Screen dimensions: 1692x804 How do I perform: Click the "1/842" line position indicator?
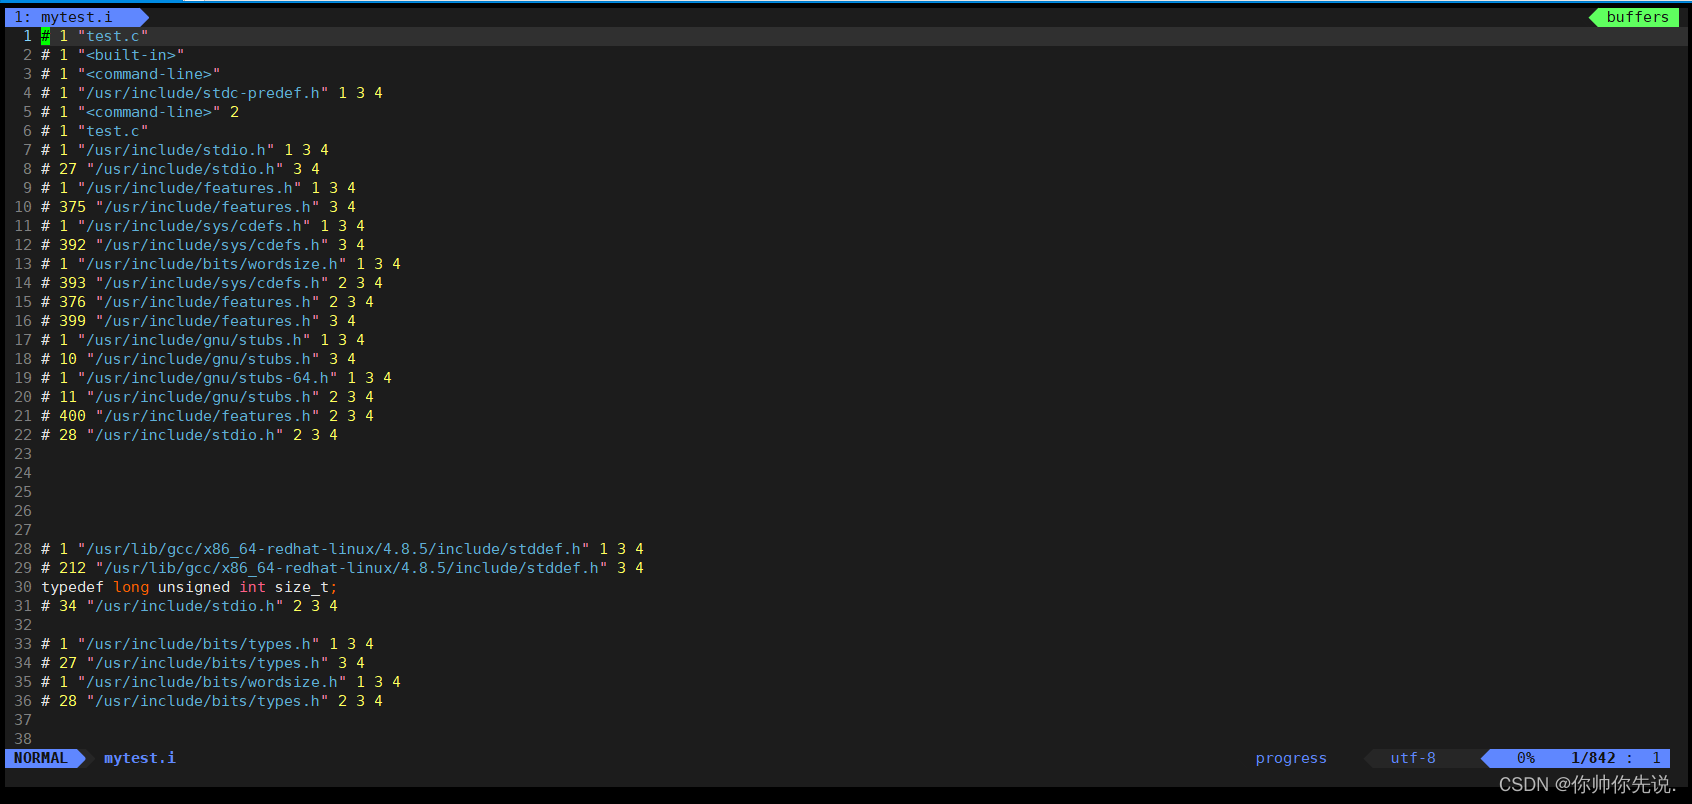[x=1593, y=758]
